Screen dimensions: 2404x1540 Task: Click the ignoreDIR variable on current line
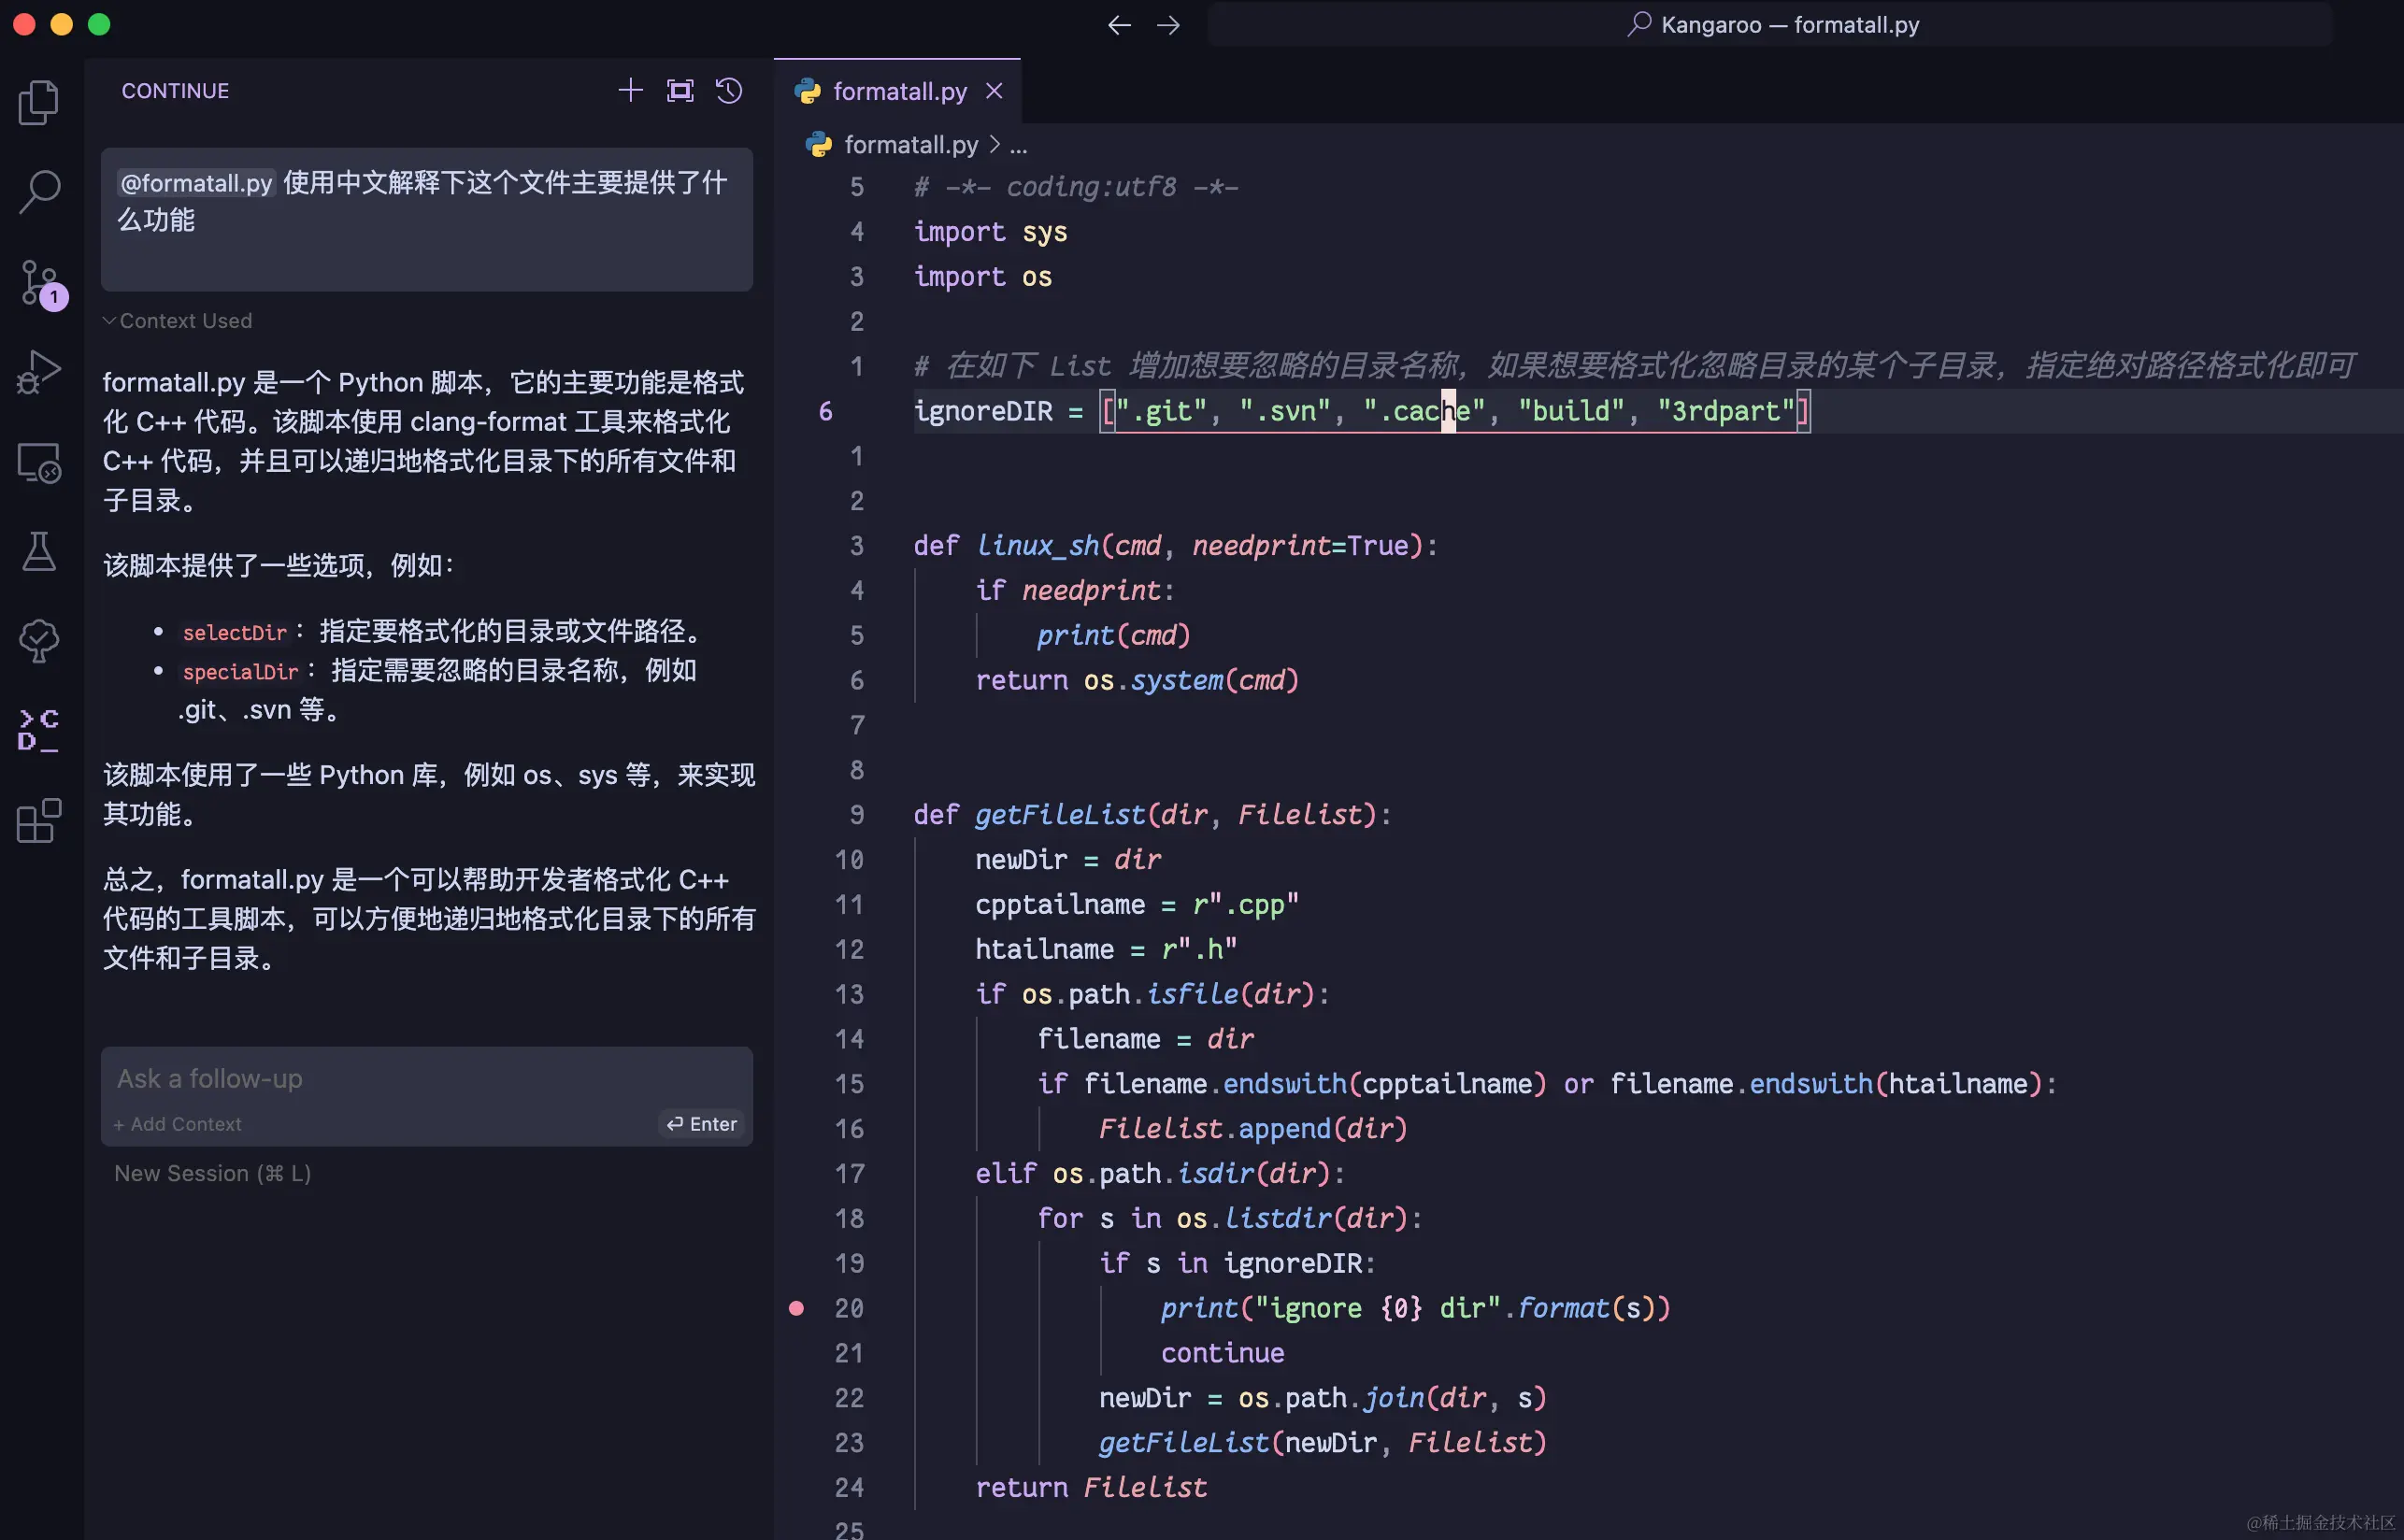click(983, 411)
